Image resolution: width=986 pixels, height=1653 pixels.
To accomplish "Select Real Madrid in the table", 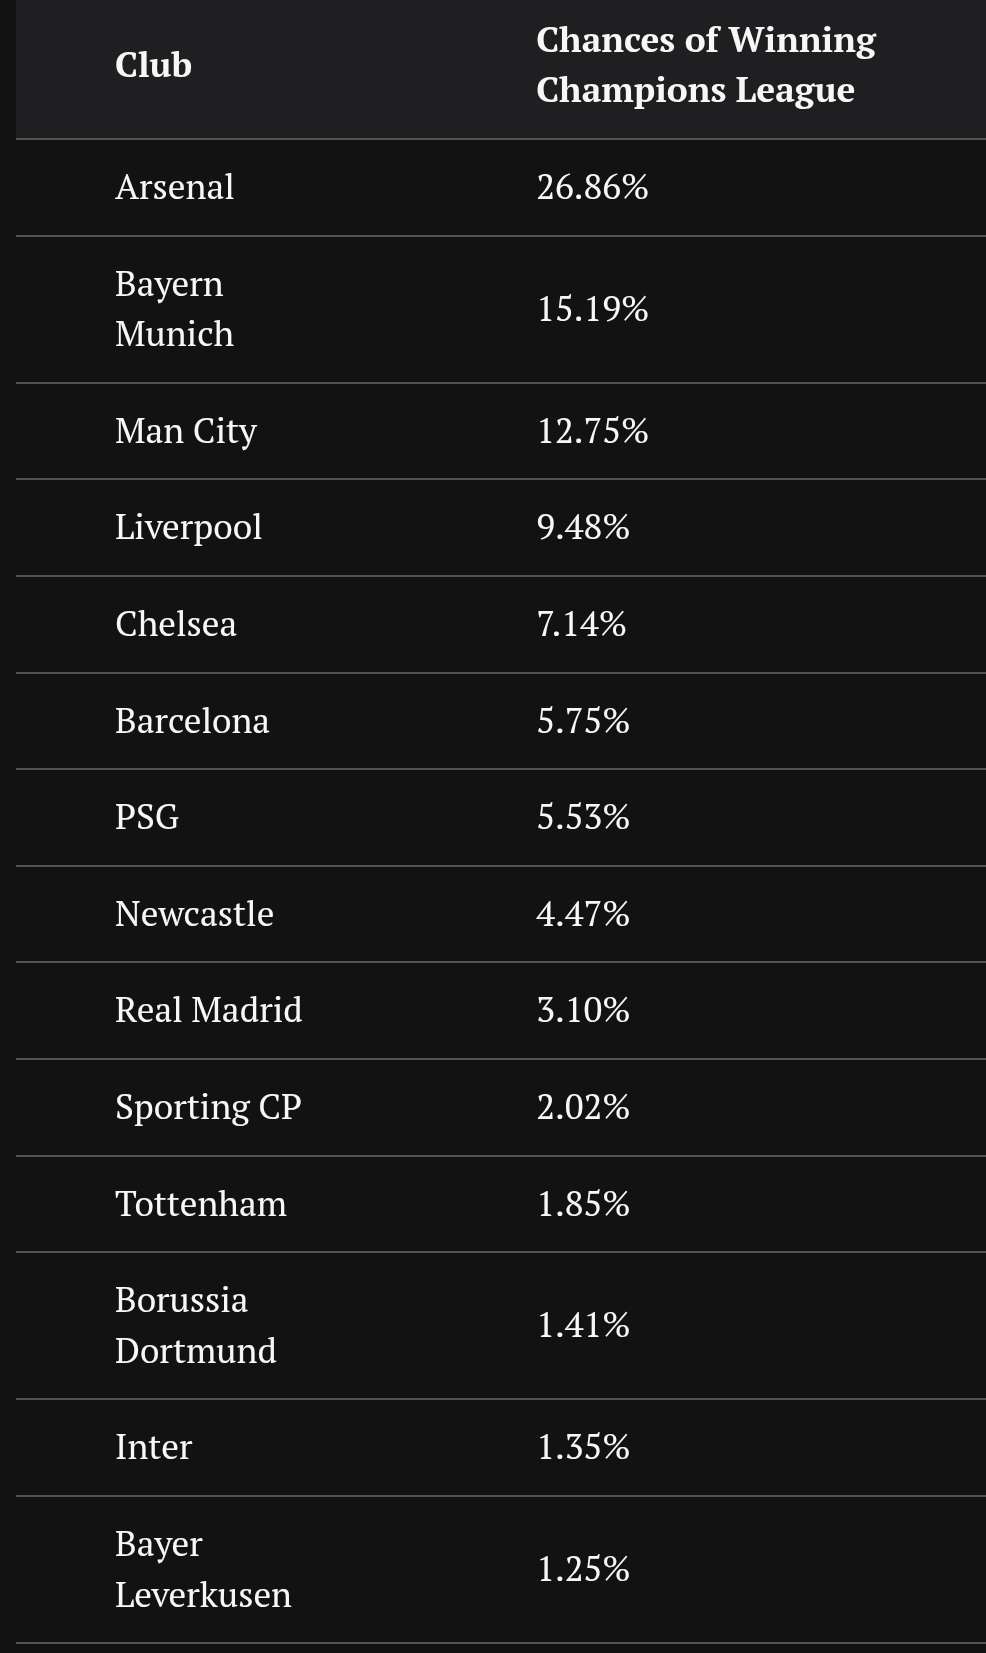I will (x=208, y=1010).
